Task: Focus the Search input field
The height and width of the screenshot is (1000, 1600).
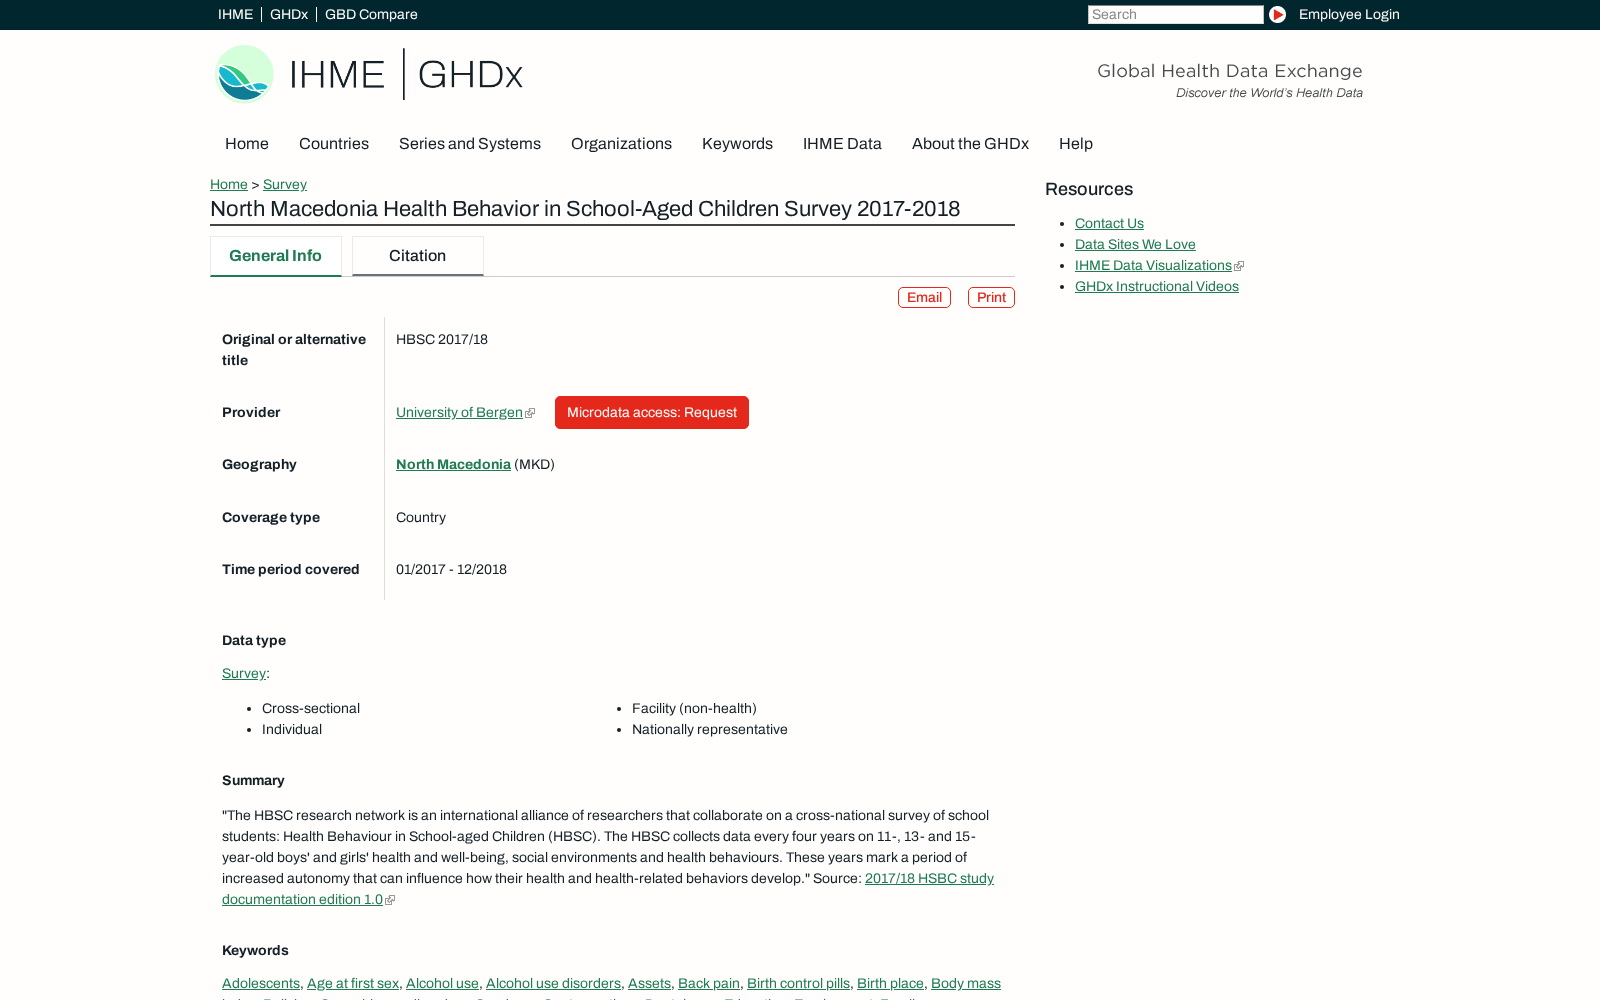Action: [x=1175, y=14]
